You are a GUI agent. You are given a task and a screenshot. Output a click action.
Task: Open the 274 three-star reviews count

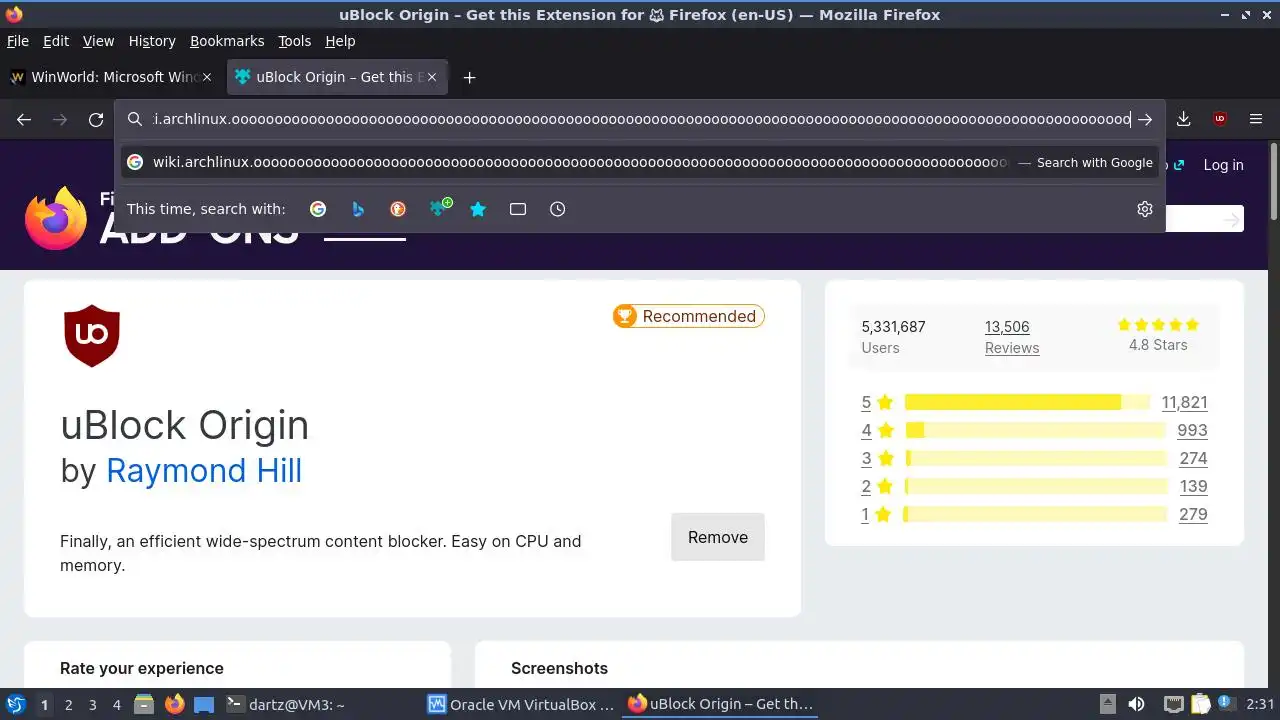(1193, 458)
